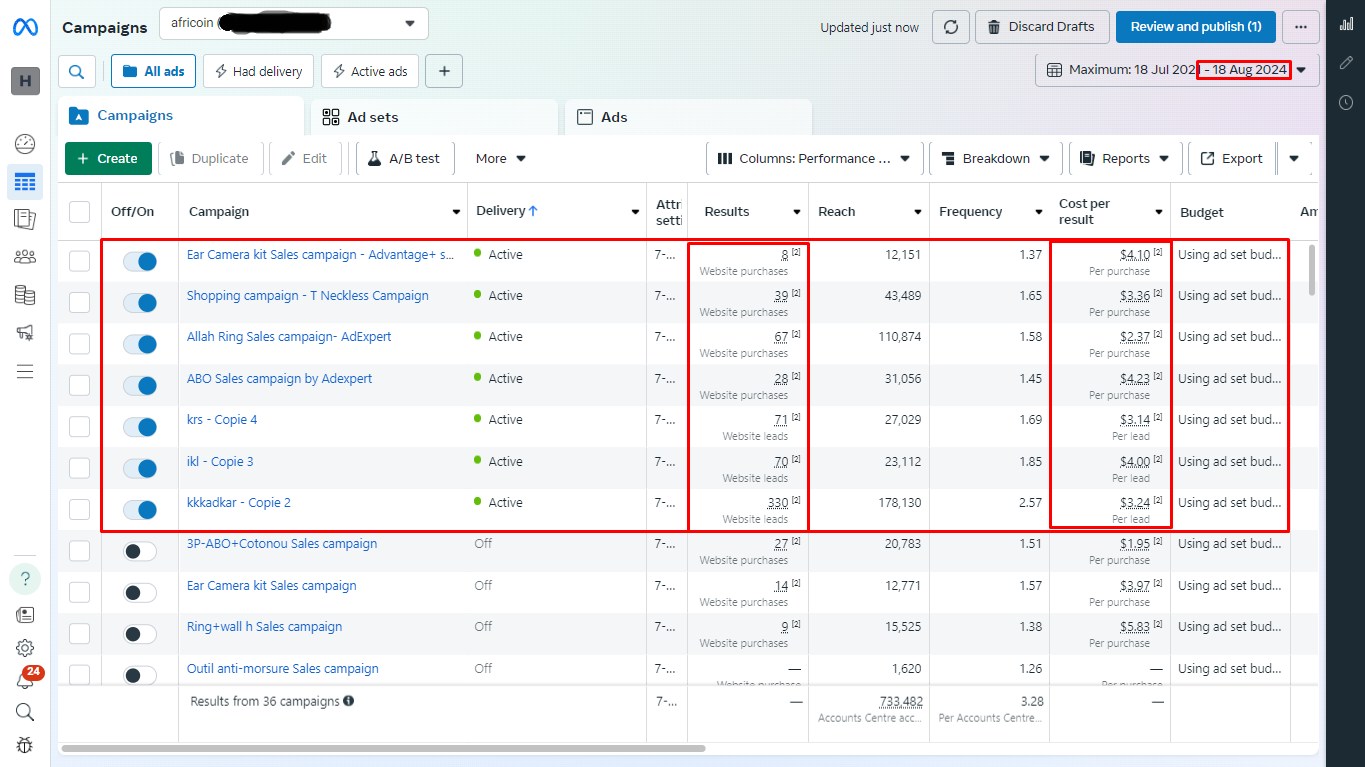Open krs - Copie 4 campaign link
The image size is (1365, 767).
(x=222, y=420)
